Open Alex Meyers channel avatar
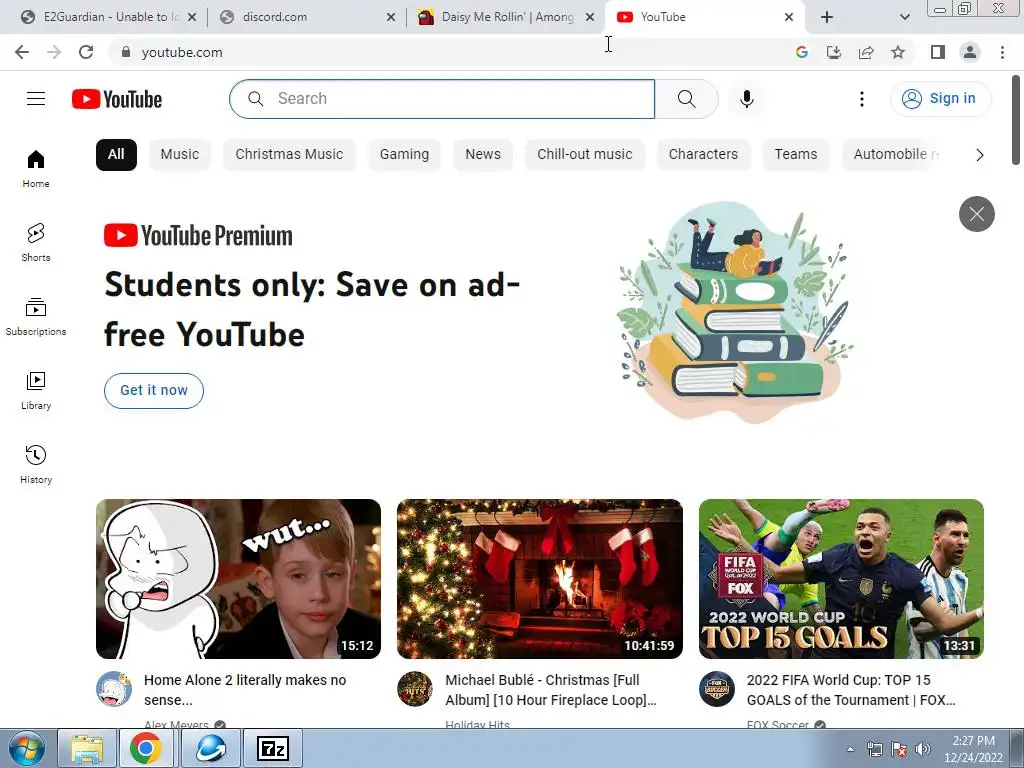1024x768 pixels. coord(114,689)
